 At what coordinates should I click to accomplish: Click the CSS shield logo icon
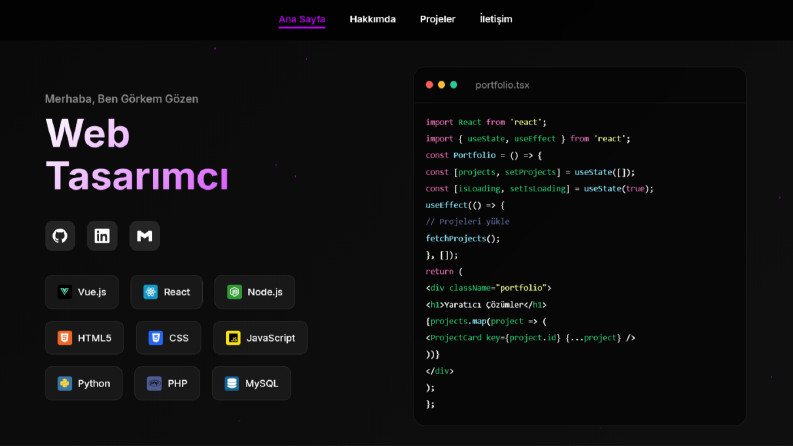(156, 338)
